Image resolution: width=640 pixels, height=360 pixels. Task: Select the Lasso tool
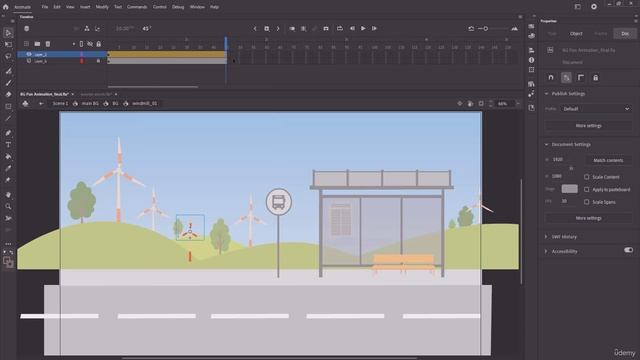click(8, 56)
